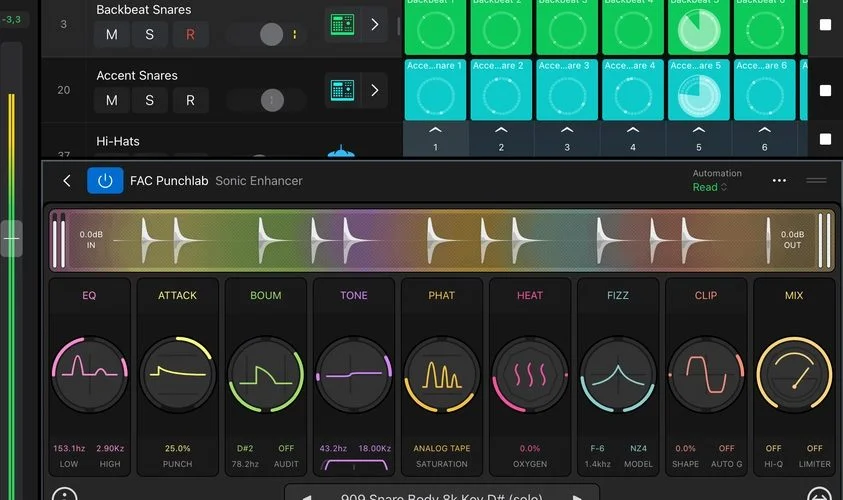Stop Accent Snares row with square button
Screen dimensions: 843x500
coord(825,90)
